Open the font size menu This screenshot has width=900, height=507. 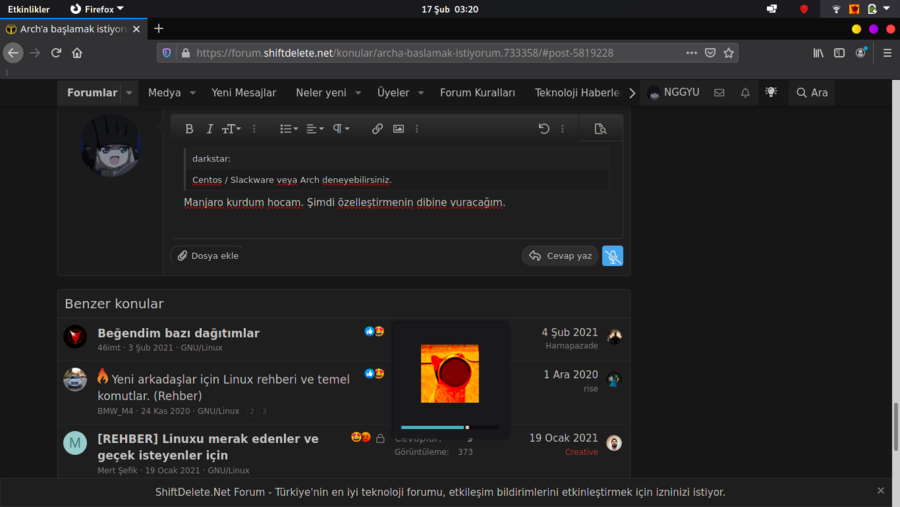coord(231,129)
